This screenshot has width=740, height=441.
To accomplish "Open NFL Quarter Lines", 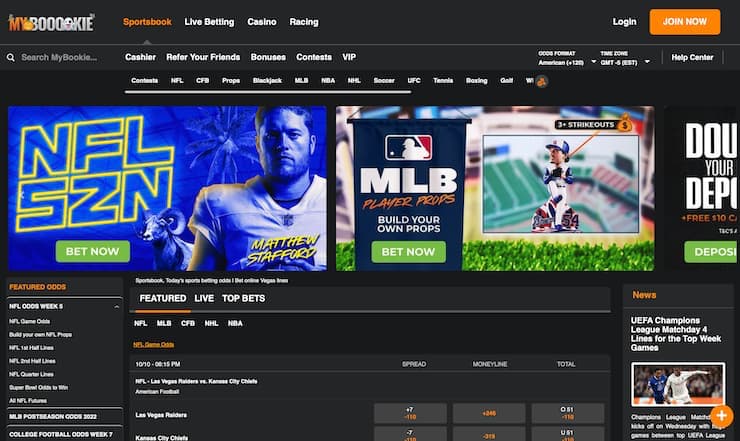I will point(31,374).
